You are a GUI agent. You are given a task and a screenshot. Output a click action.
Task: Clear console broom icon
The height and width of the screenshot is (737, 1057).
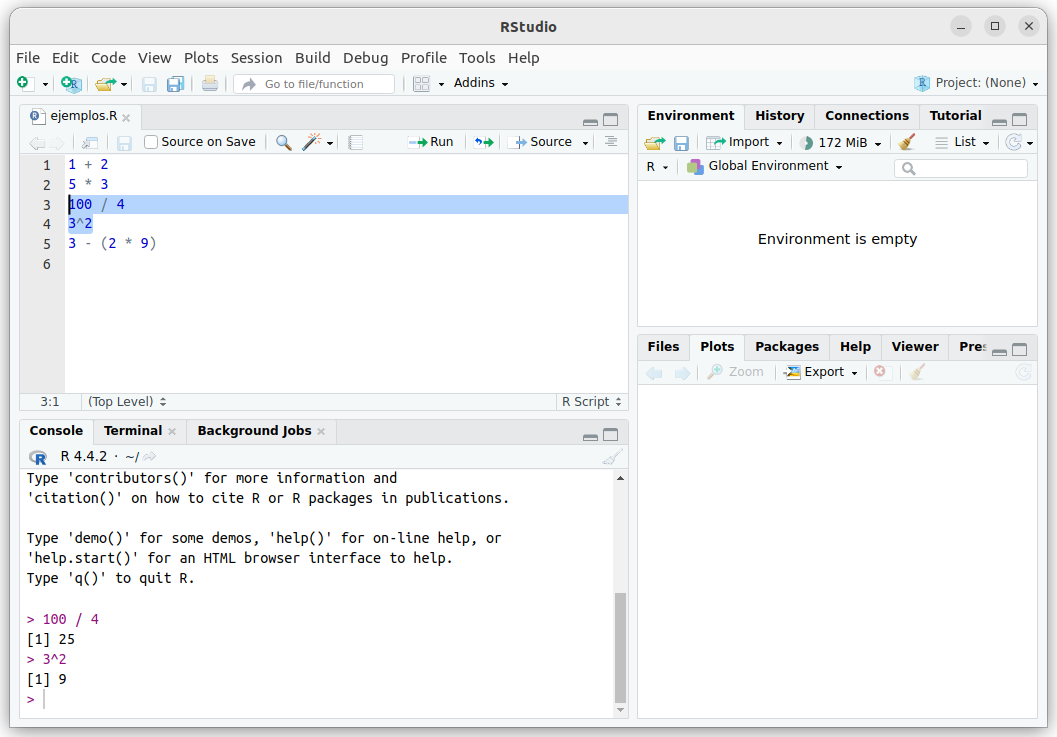612,457
